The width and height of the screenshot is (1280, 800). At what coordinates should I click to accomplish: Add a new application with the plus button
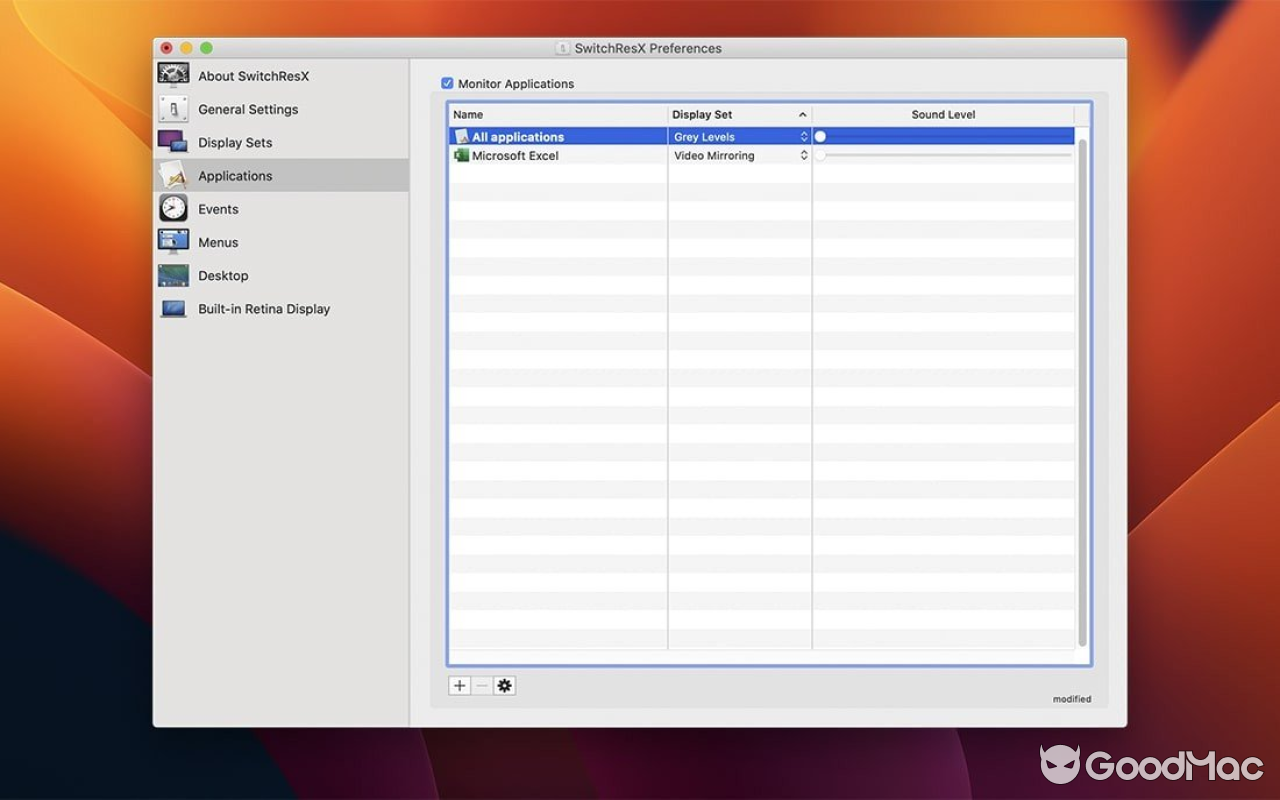[x=459, y=685]
